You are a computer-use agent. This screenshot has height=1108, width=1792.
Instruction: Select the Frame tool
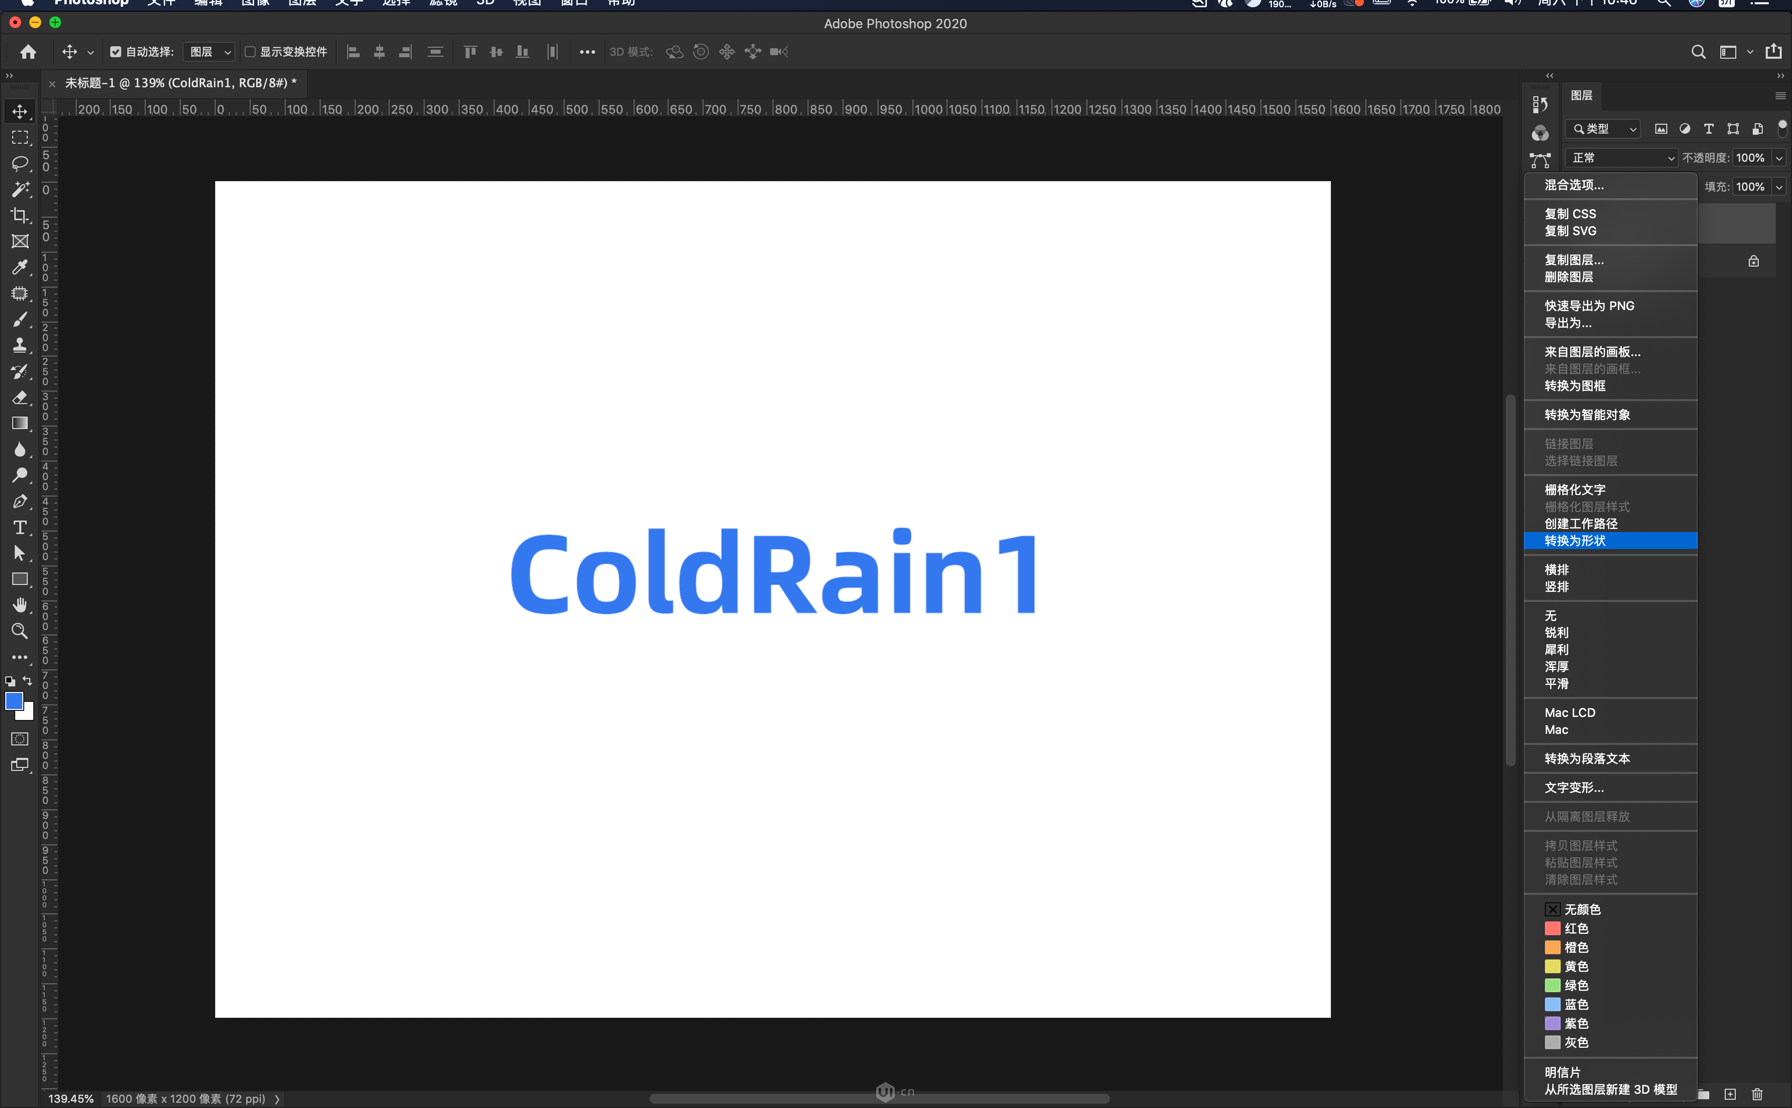click(x=20, y=241)
